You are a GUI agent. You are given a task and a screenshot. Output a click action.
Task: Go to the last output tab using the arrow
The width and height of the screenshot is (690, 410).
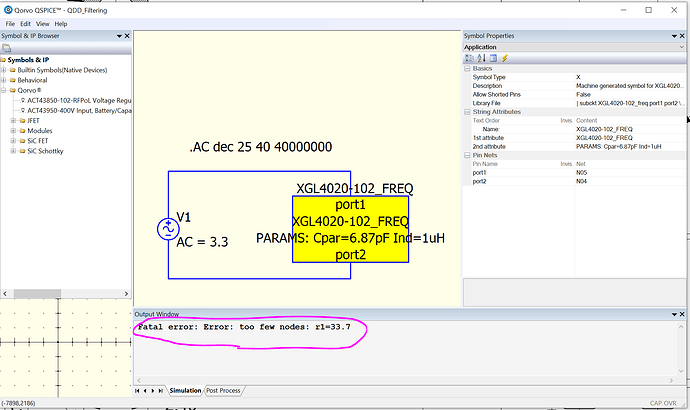pyautogui.click(x=161, y=391)
